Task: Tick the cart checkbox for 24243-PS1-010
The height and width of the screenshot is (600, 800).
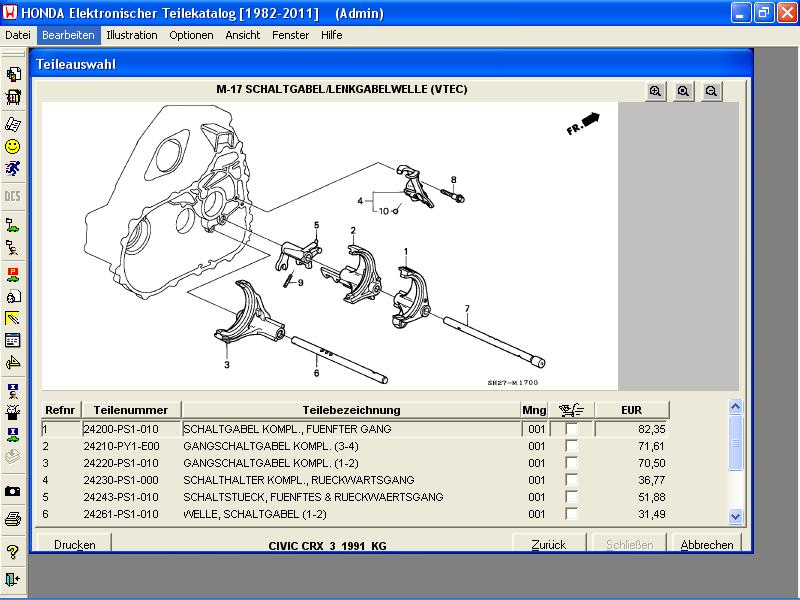Action: (x=571, y=497)
